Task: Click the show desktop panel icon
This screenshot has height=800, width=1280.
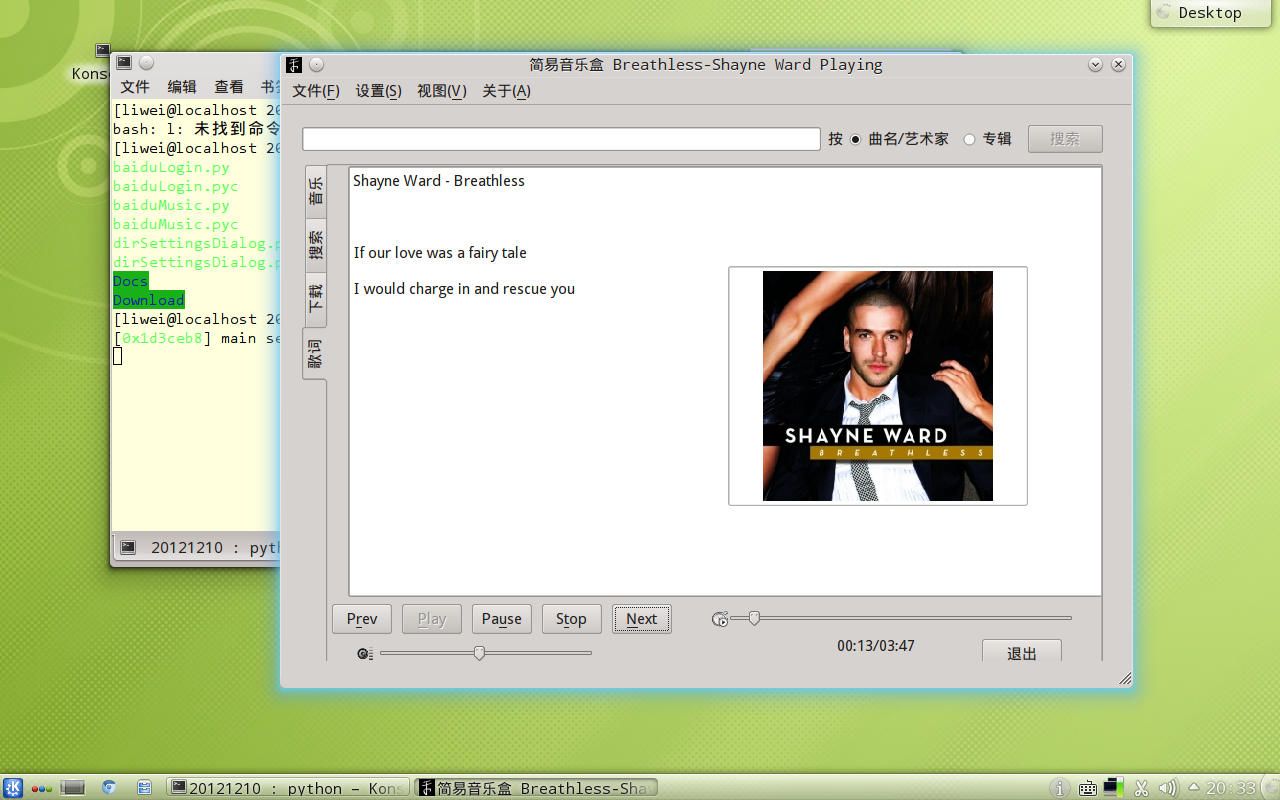Action: point(73,788)
